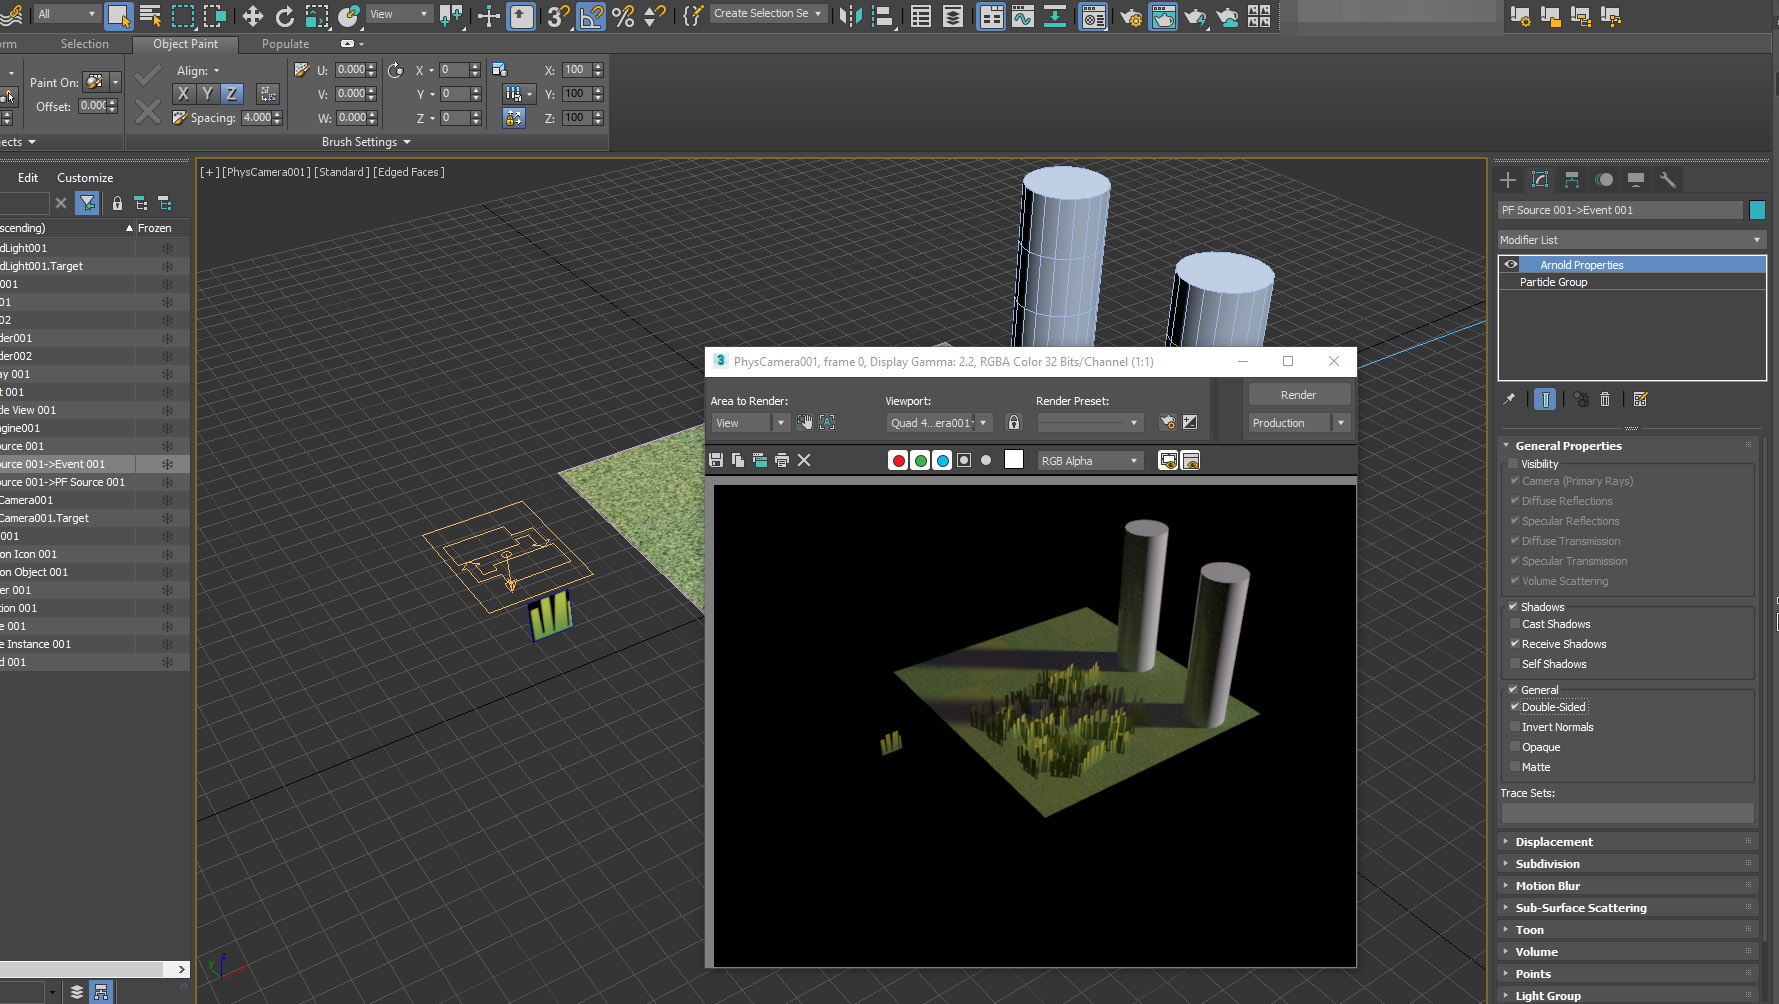The image size is (1779, 1004).
Task: Select the Move tool in main toolbar
Action: click(253, 16)
